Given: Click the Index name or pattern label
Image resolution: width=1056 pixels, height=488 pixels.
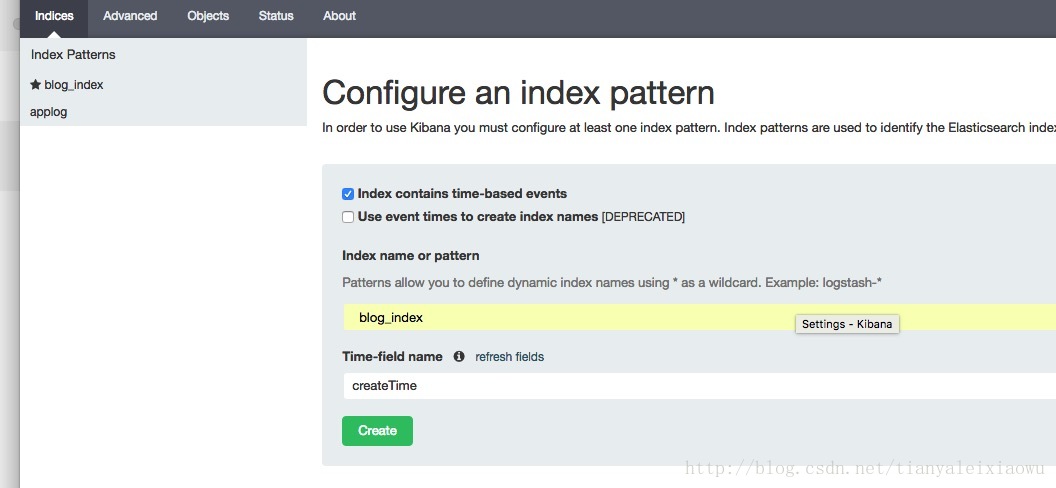Looking at the screenshot, I should click(x=411, y=256).
